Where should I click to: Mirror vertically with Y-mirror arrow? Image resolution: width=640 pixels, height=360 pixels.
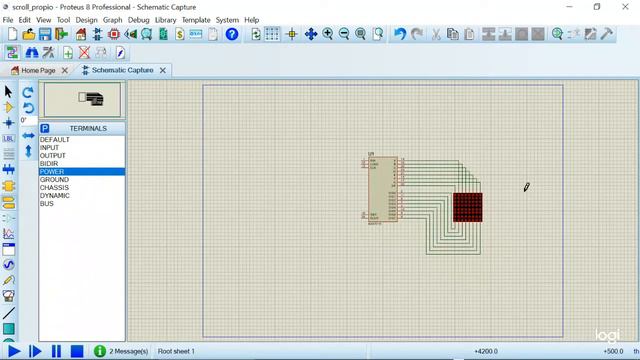[x=28, y=151]
